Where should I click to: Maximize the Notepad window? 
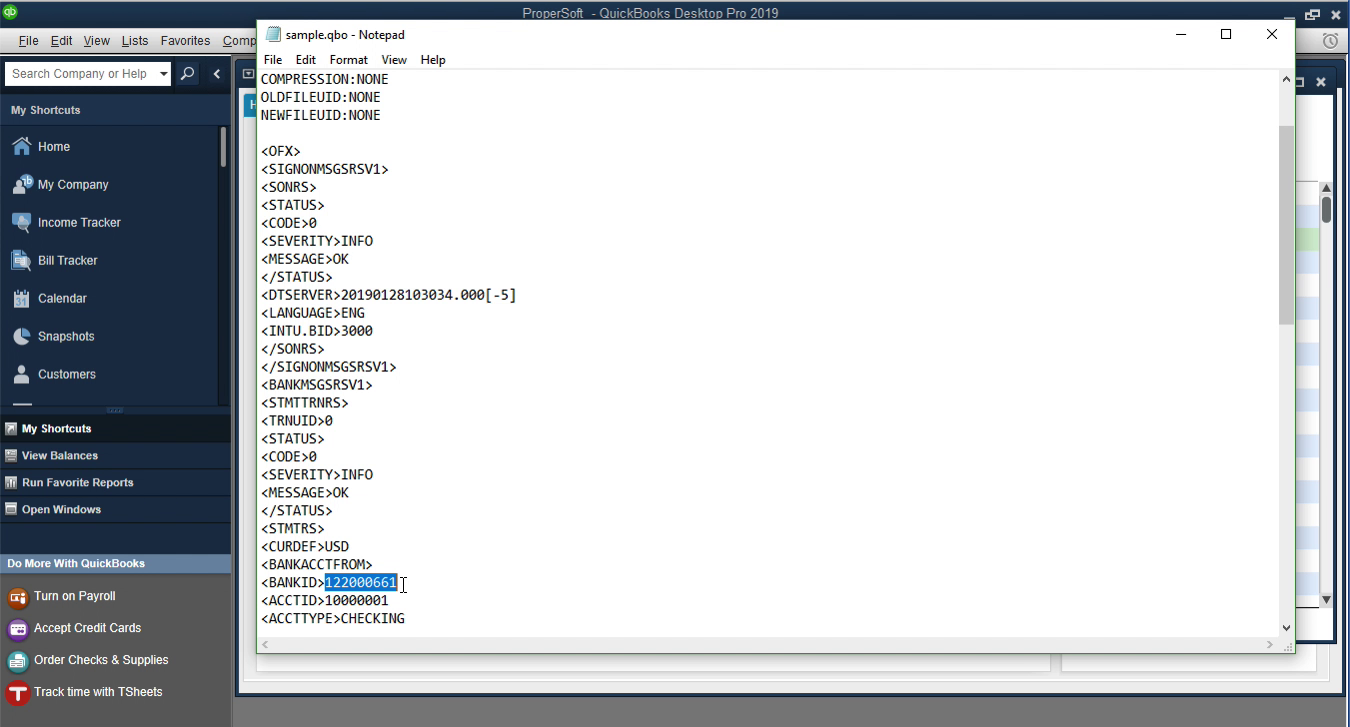[x=1226, y=34]
